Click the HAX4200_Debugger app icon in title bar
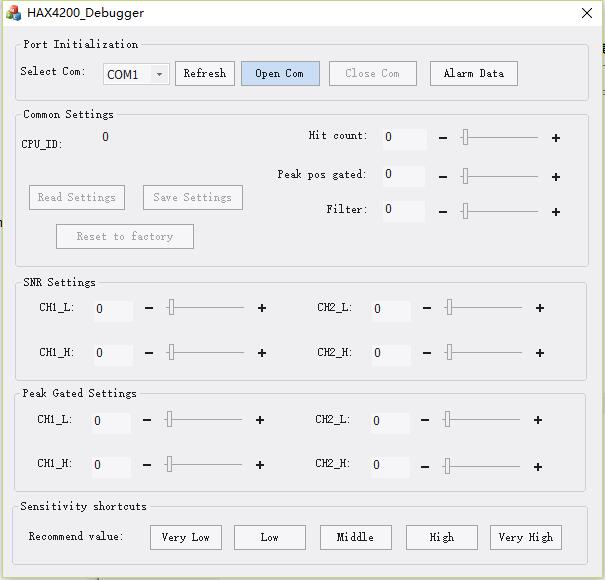 coord(14,13)
